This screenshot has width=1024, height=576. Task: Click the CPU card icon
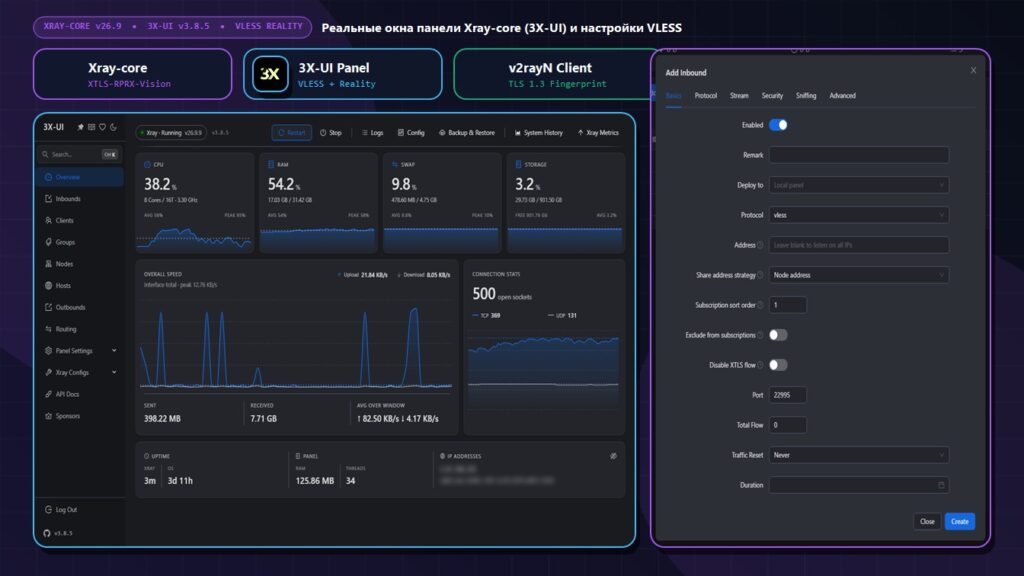pyautogui.click(x=148, y=165)
